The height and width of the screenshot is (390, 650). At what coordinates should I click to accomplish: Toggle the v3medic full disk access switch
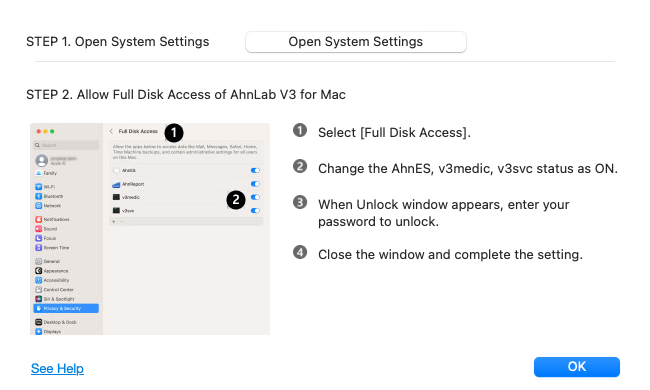click(x=255, y=197)
